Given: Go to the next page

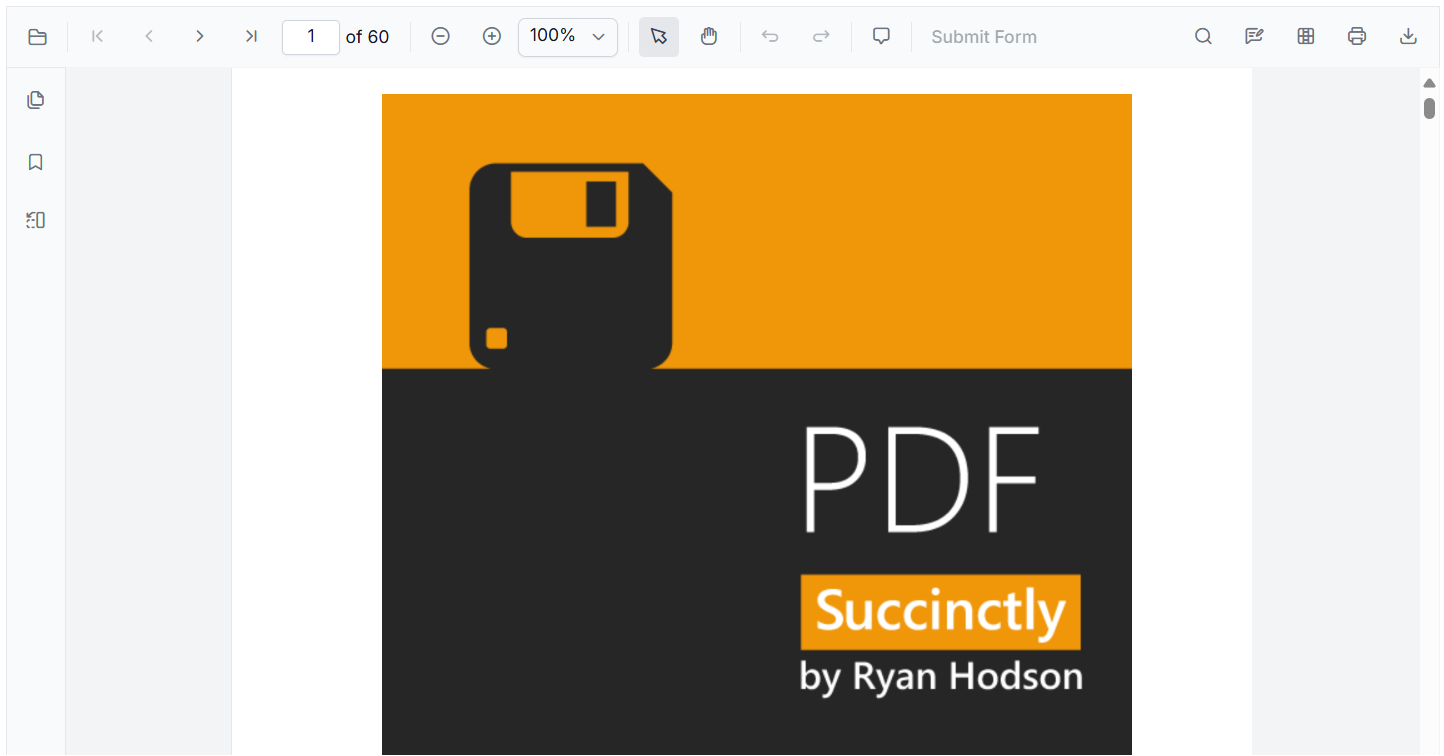Looking at the screenshot, I should pos(200,37).
